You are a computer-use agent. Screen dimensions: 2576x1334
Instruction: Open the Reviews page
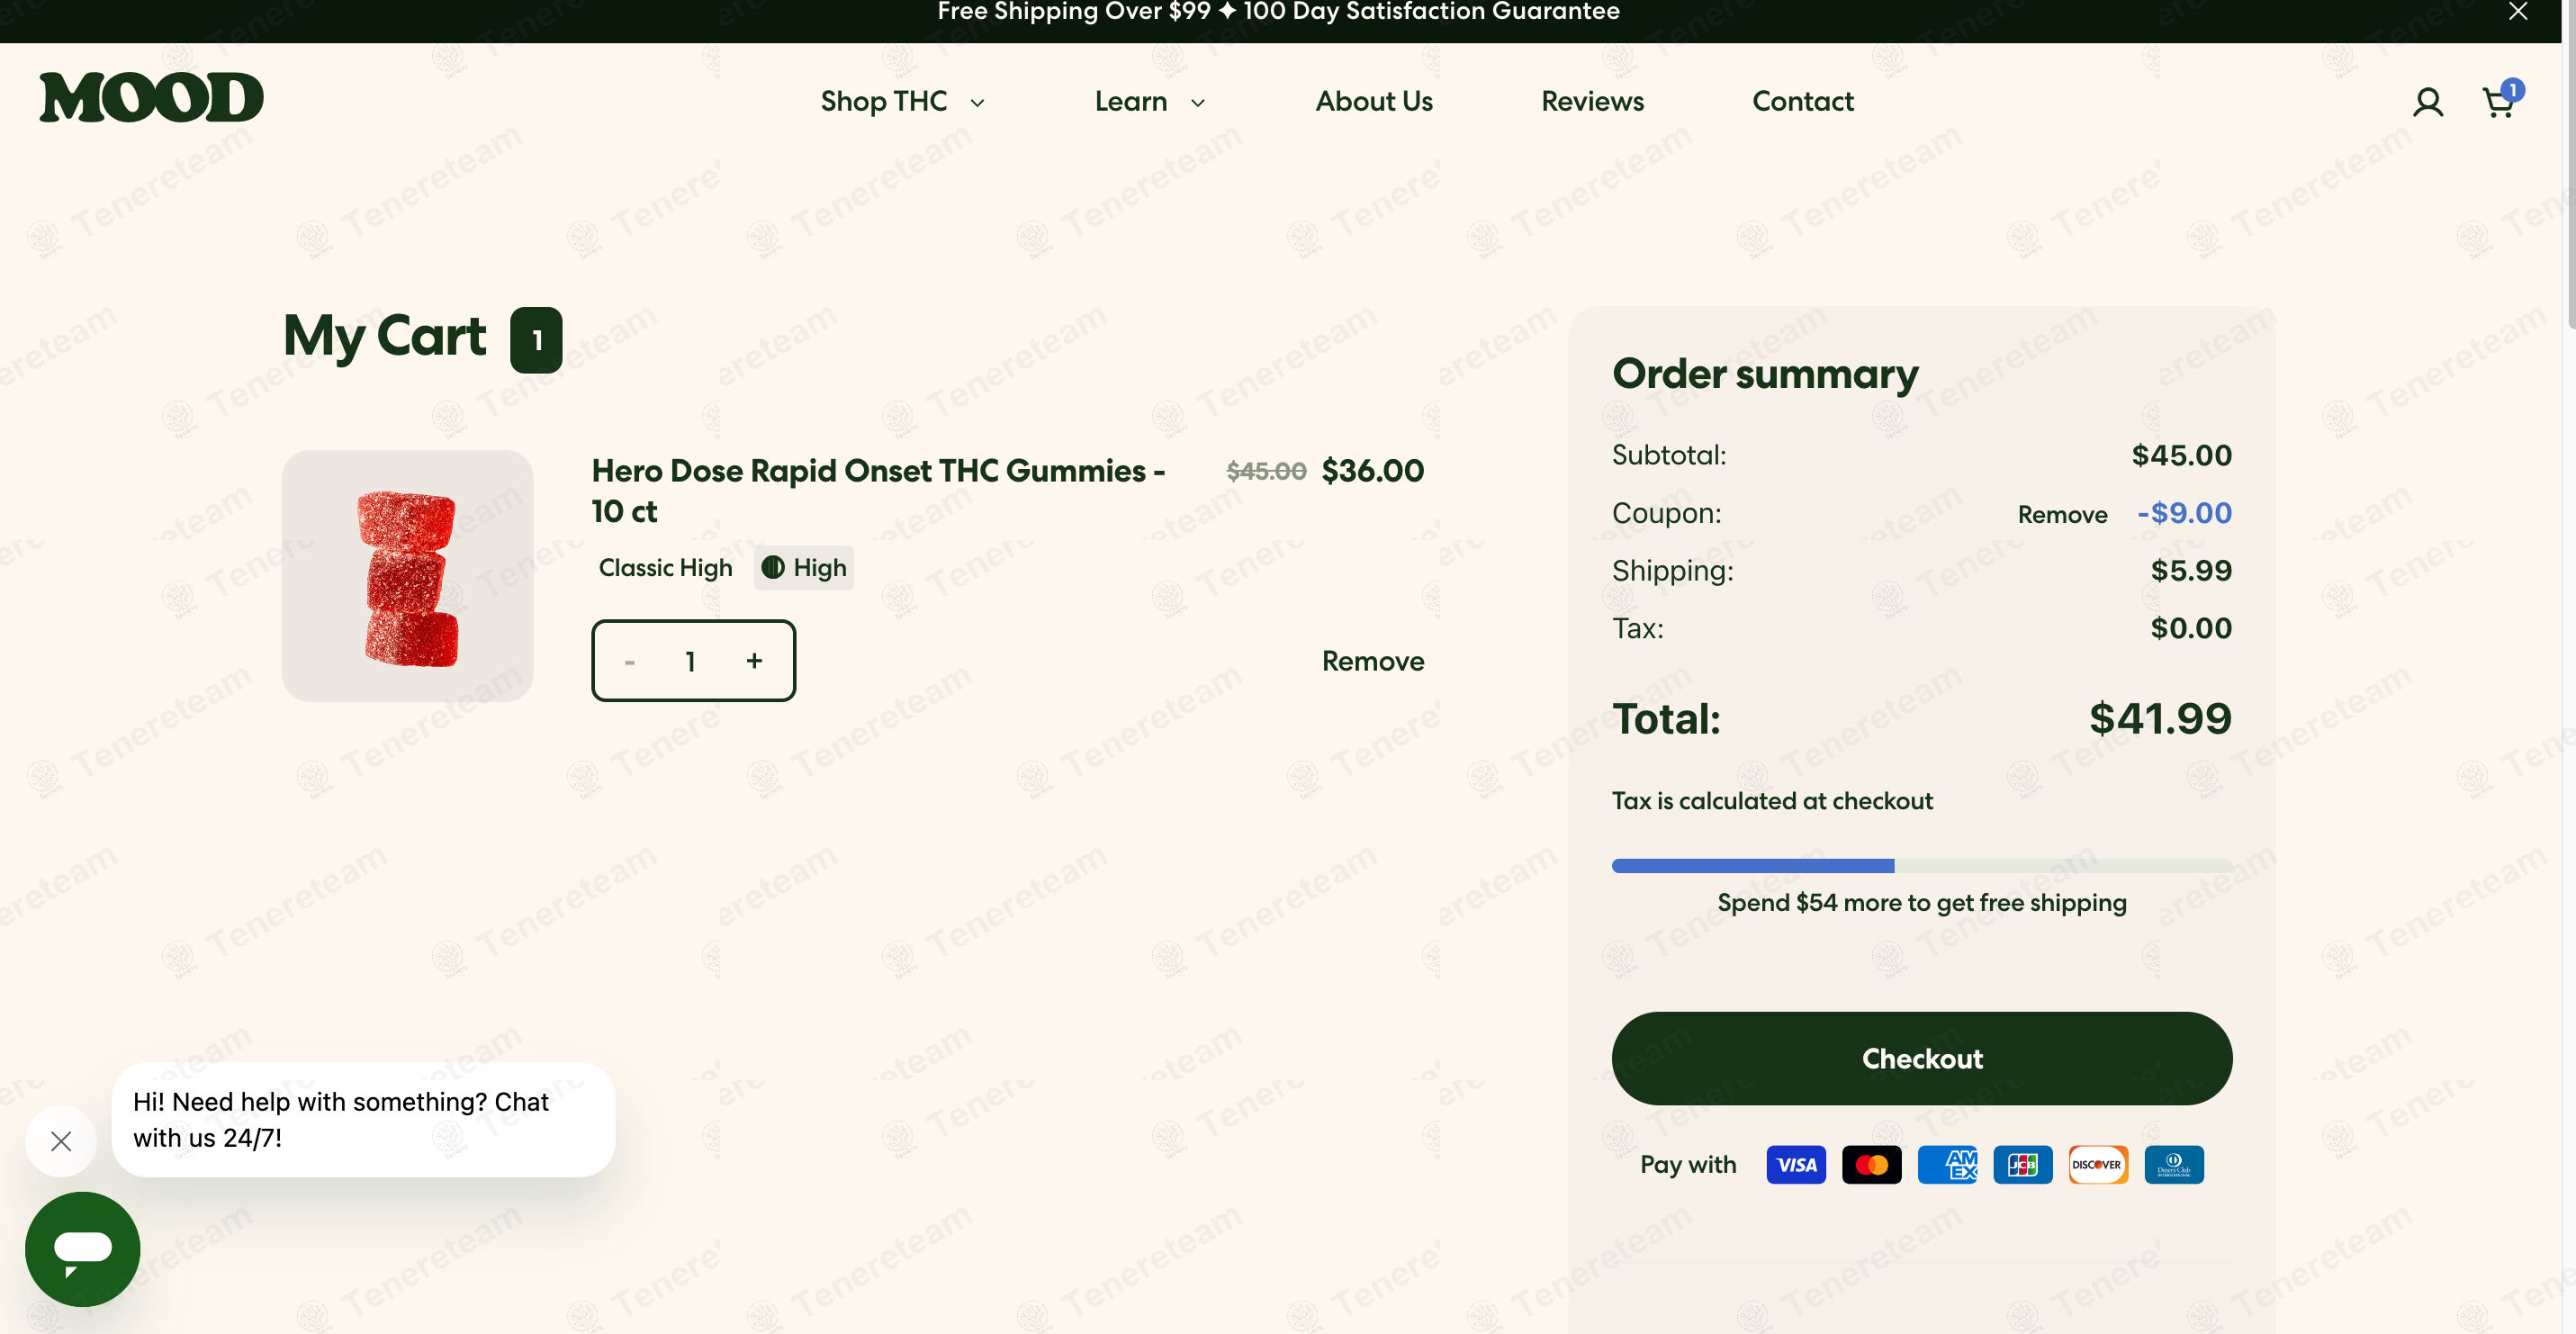(x=1591, y=101)
